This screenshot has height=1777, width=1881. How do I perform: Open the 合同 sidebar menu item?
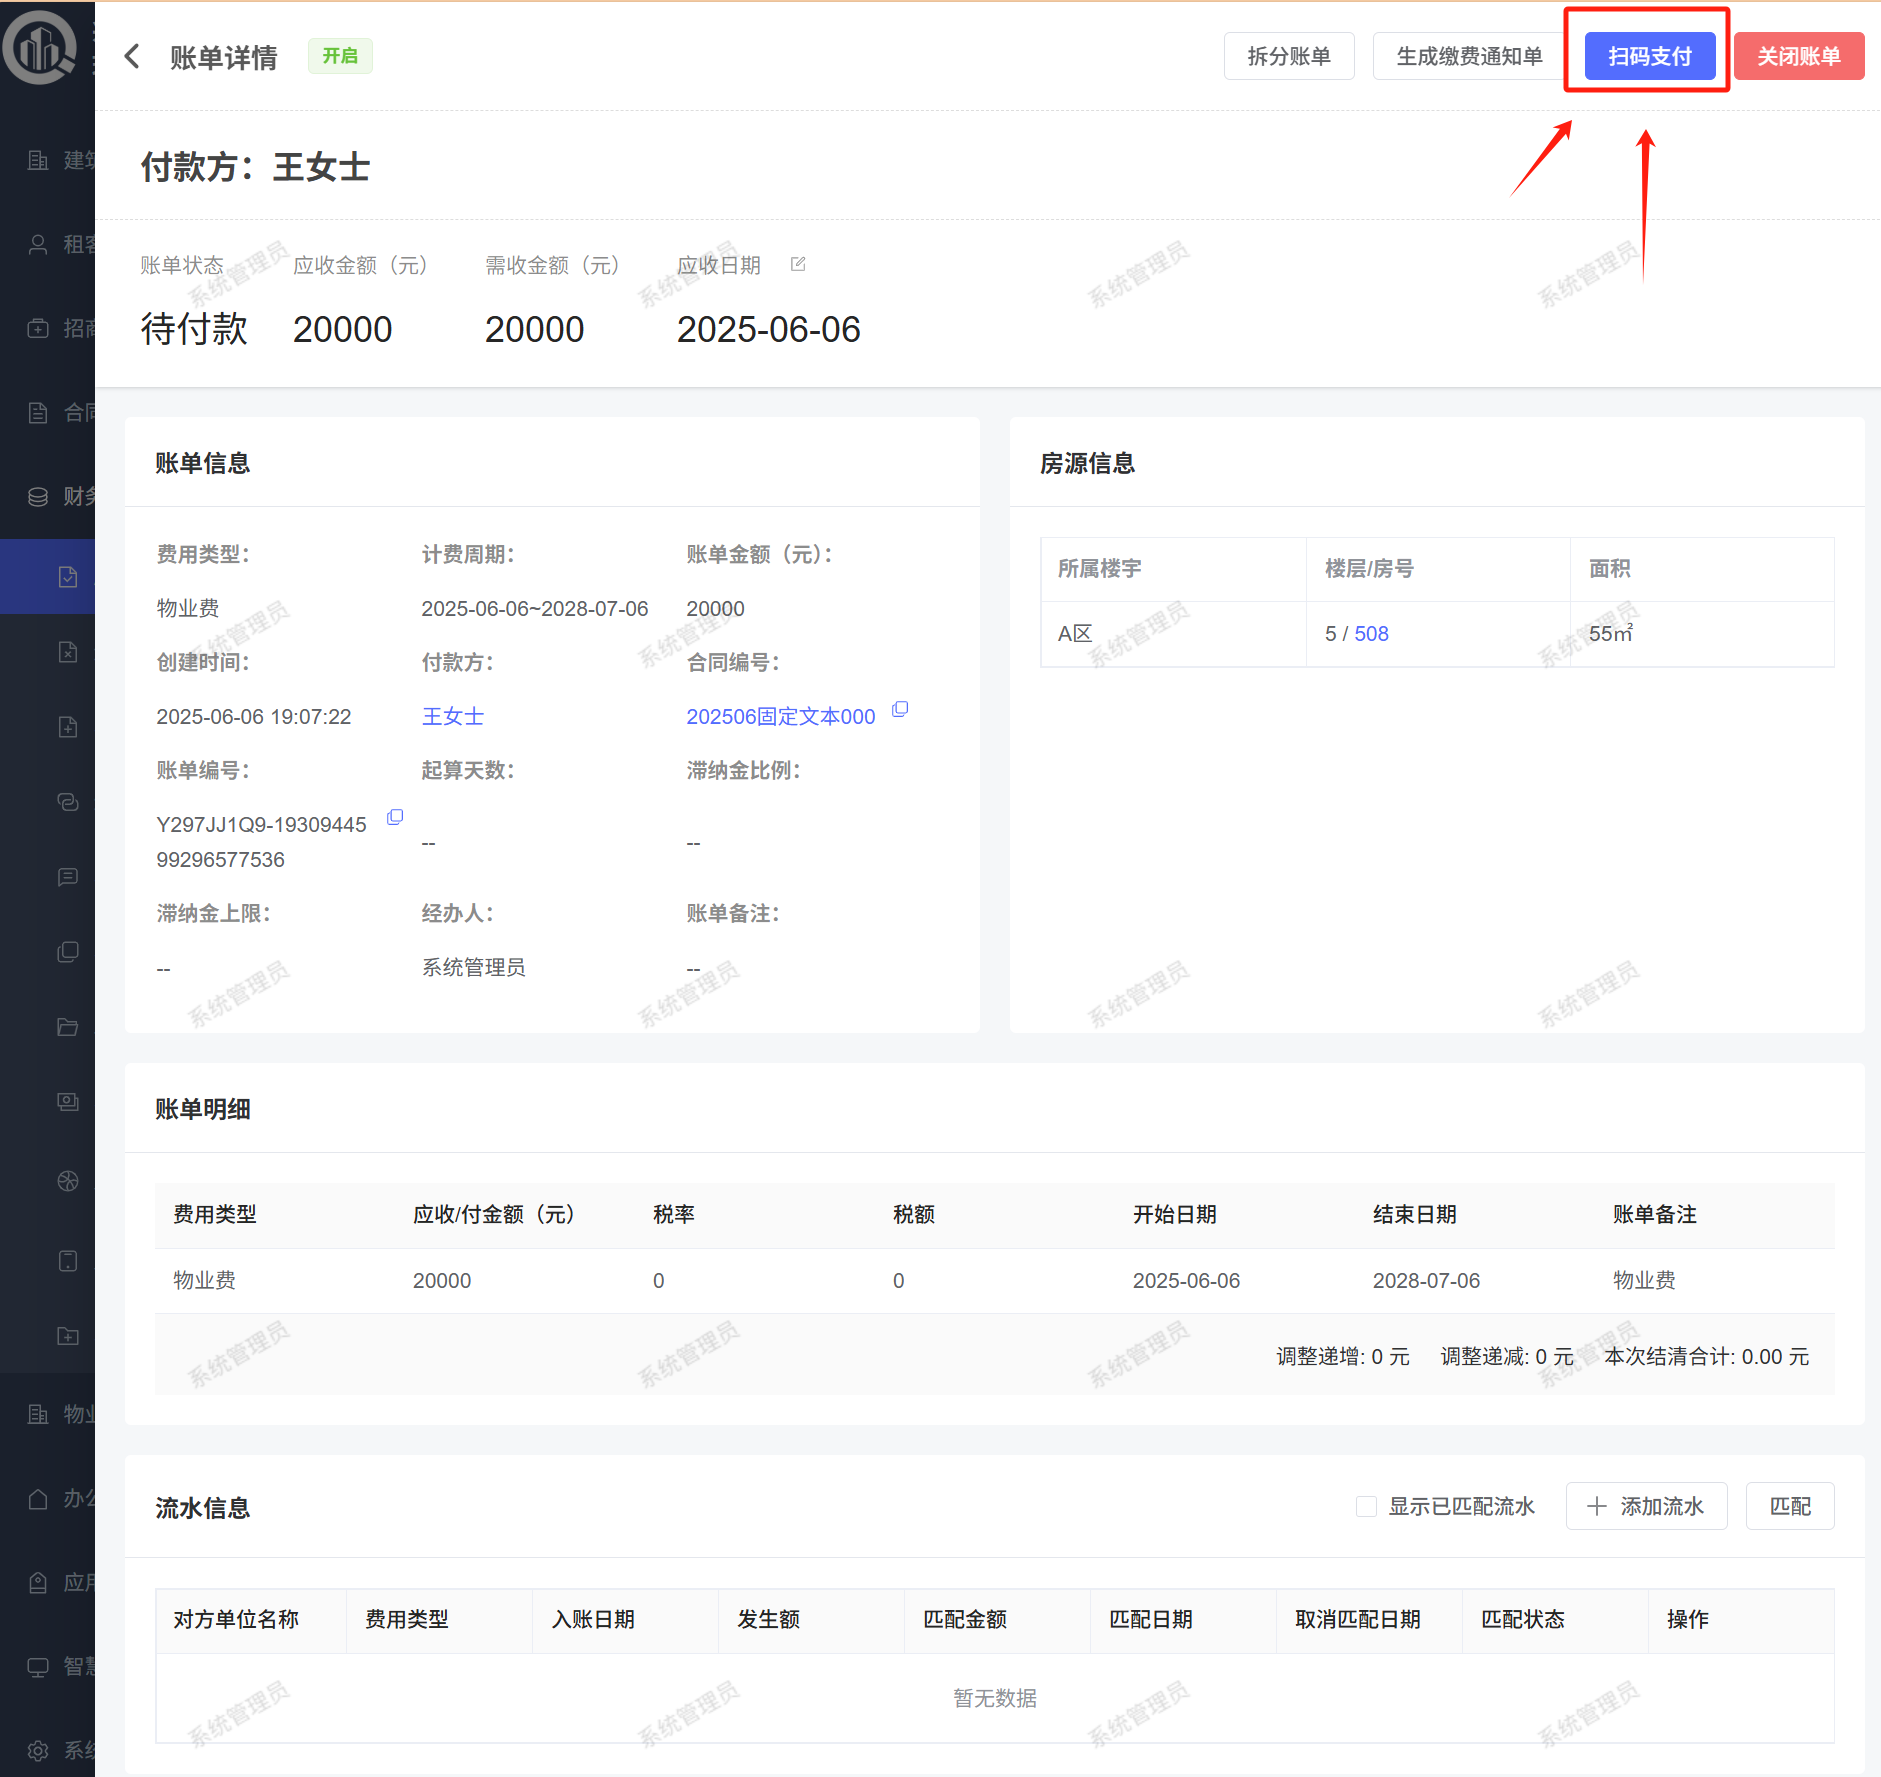(x=60, y=413)
